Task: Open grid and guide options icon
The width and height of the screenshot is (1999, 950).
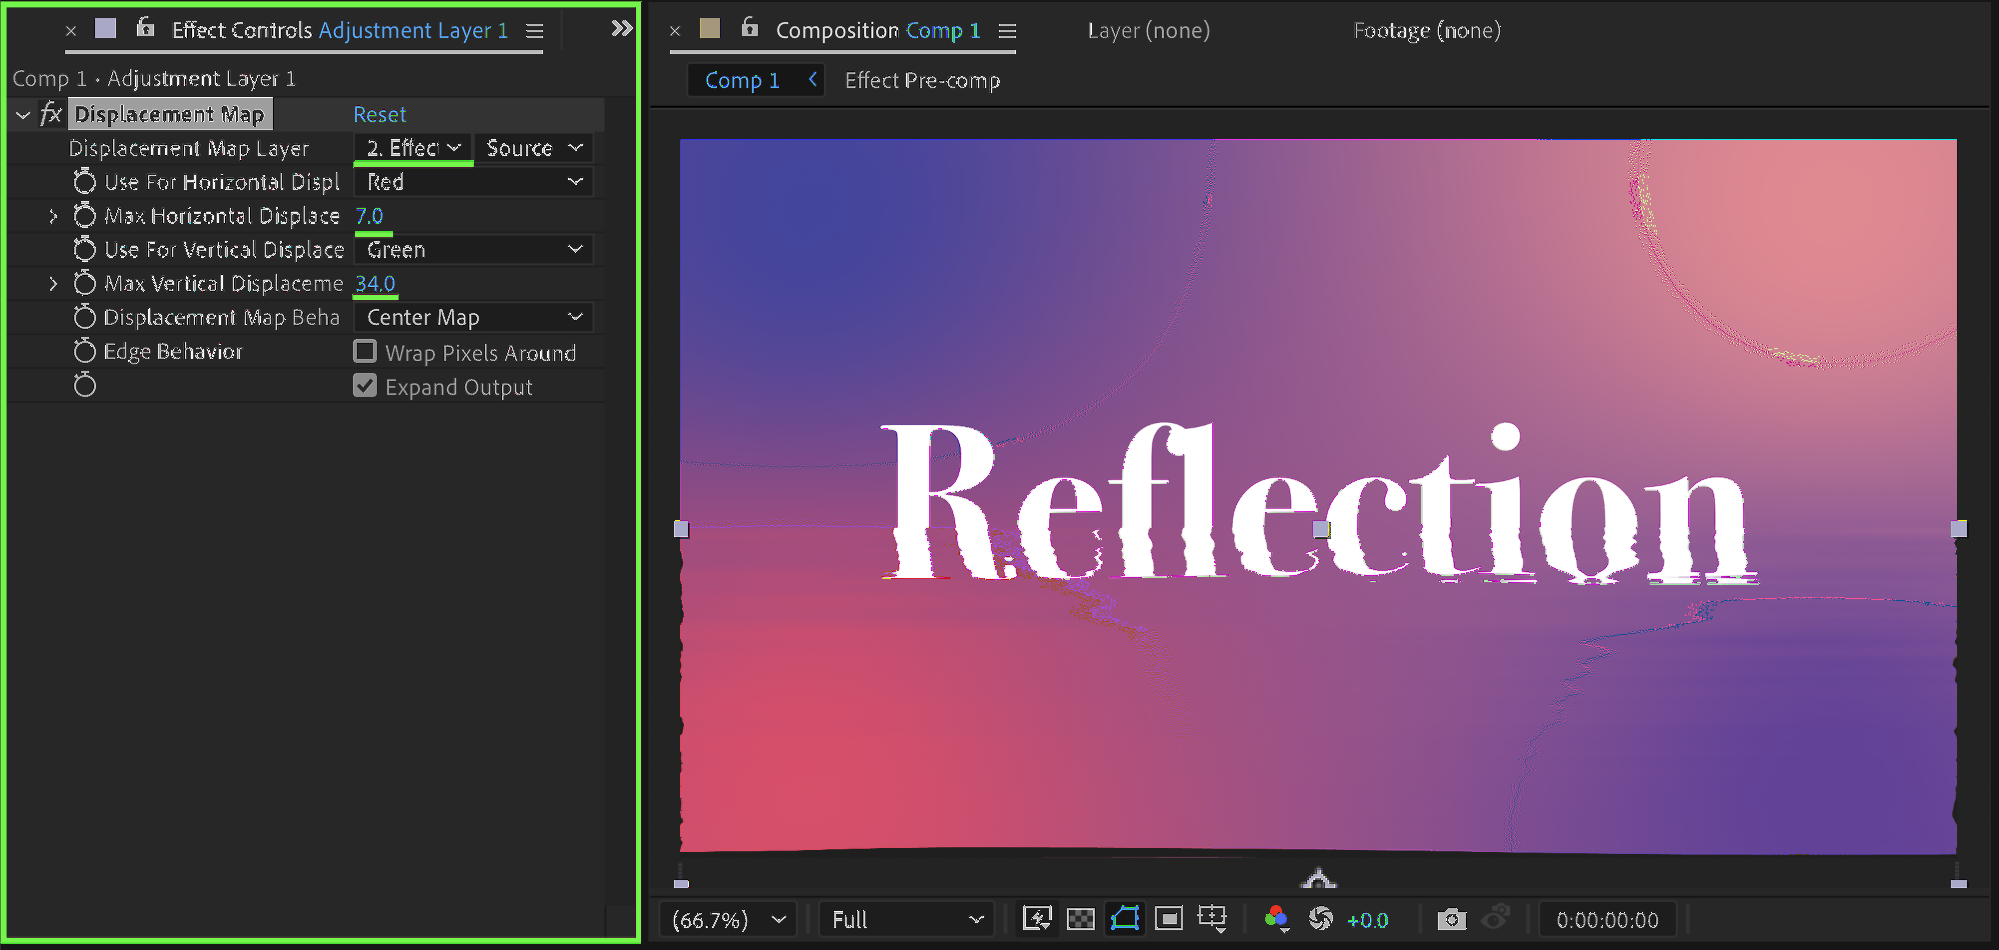Action: (1212, 918)
